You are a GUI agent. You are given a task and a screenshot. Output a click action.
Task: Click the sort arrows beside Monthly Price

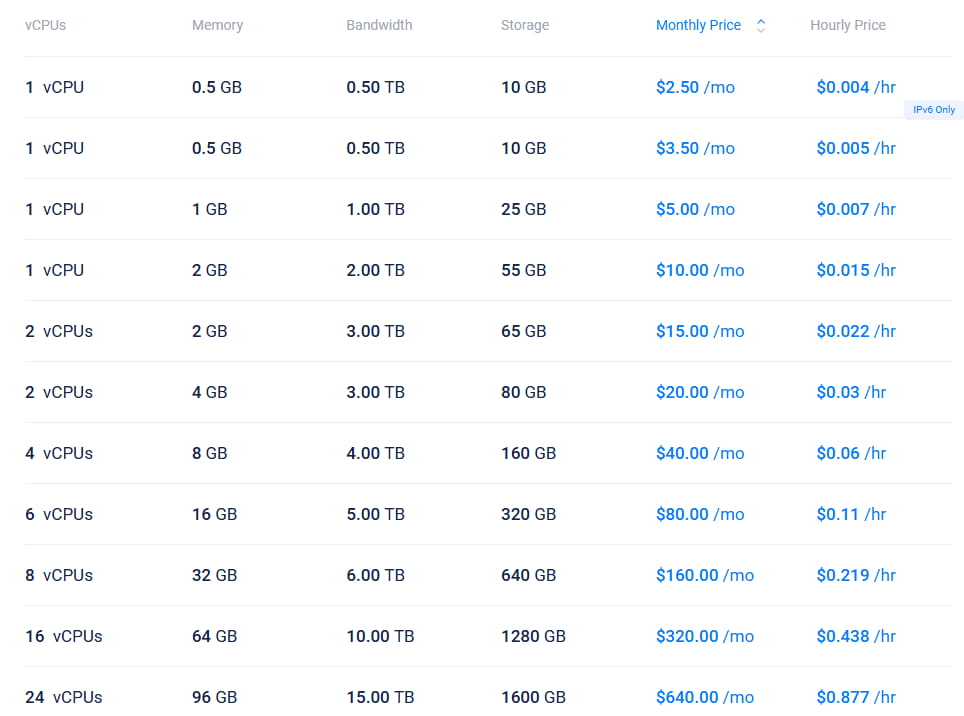click(761, 26)
